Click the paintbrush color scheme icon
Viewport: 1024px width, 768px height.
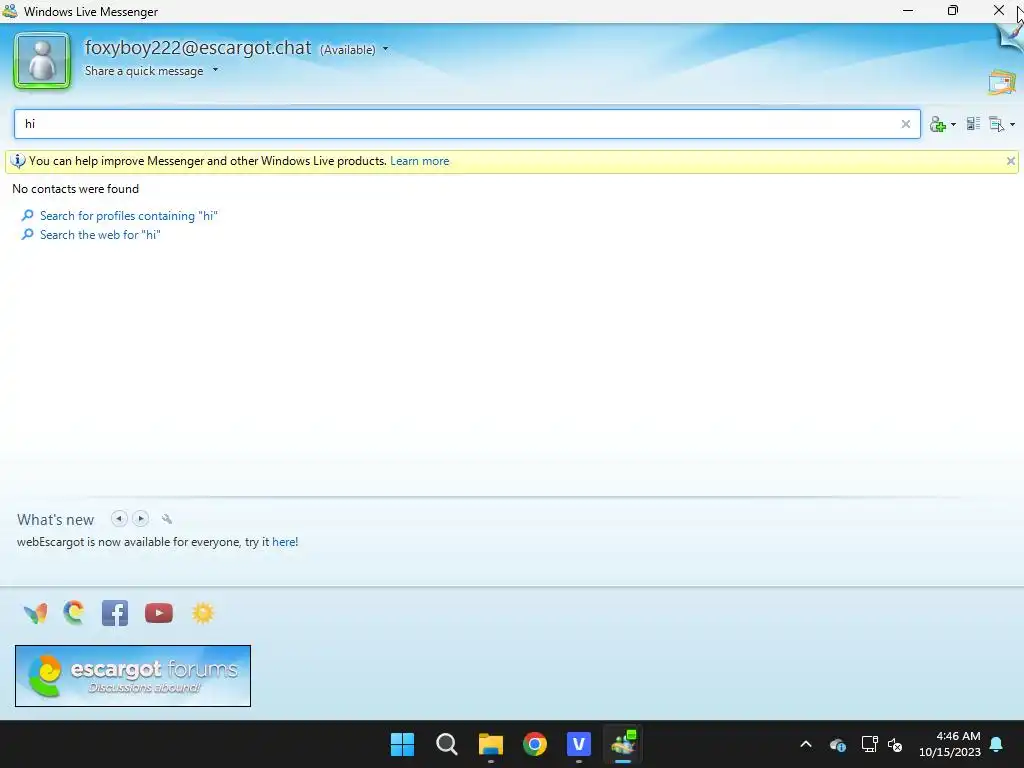pyautogui.click(x=1010, y=36)
